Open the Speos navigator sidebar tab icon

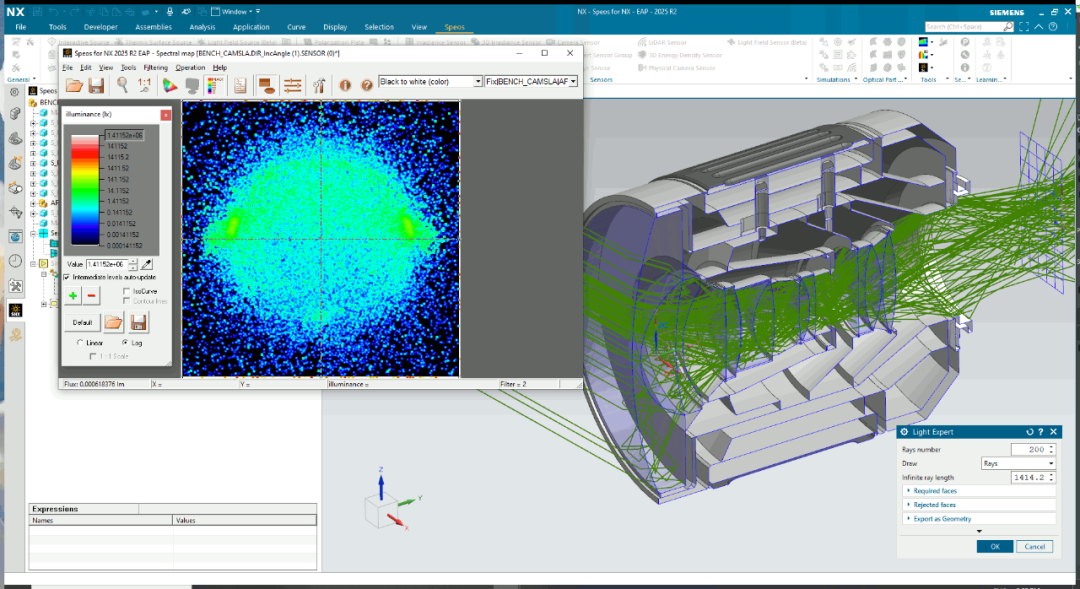click(x=15, y=311)
